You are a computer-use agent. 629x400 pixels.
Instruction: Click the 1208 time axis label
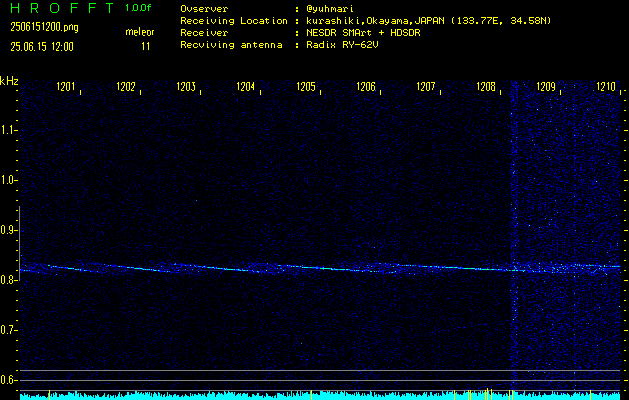486,87
